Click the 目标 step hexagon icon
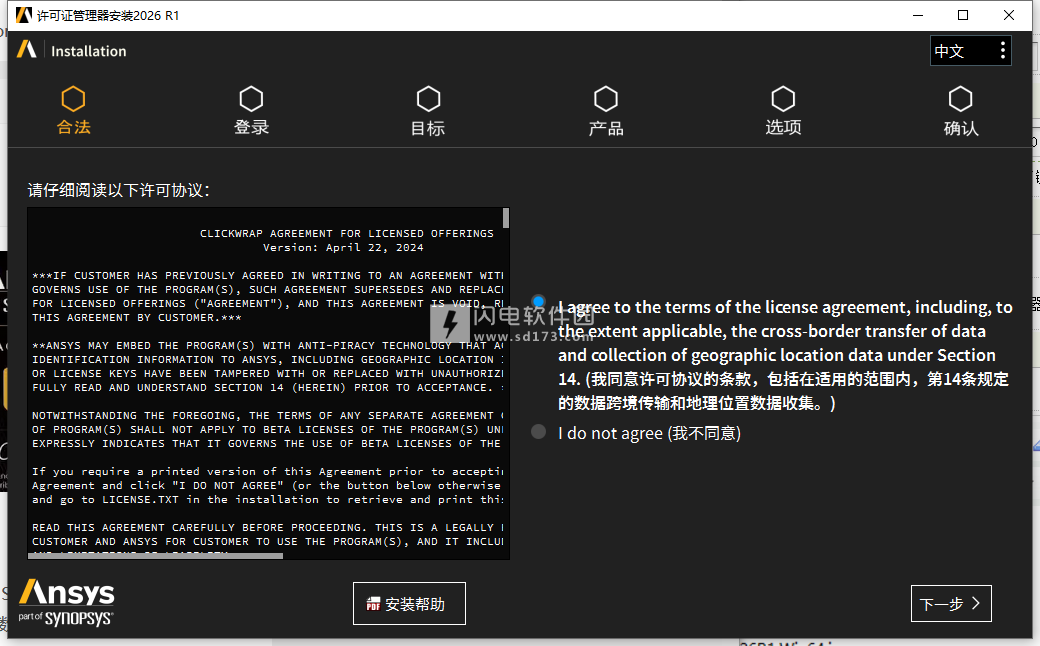1040x646 pixels. [428, 99]
